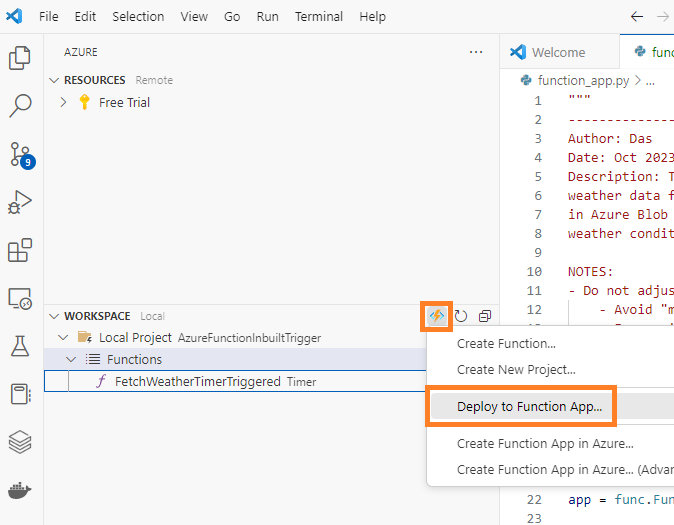Open the Edit menu
The image size is (674, 525).
click(x=85, y=17)
